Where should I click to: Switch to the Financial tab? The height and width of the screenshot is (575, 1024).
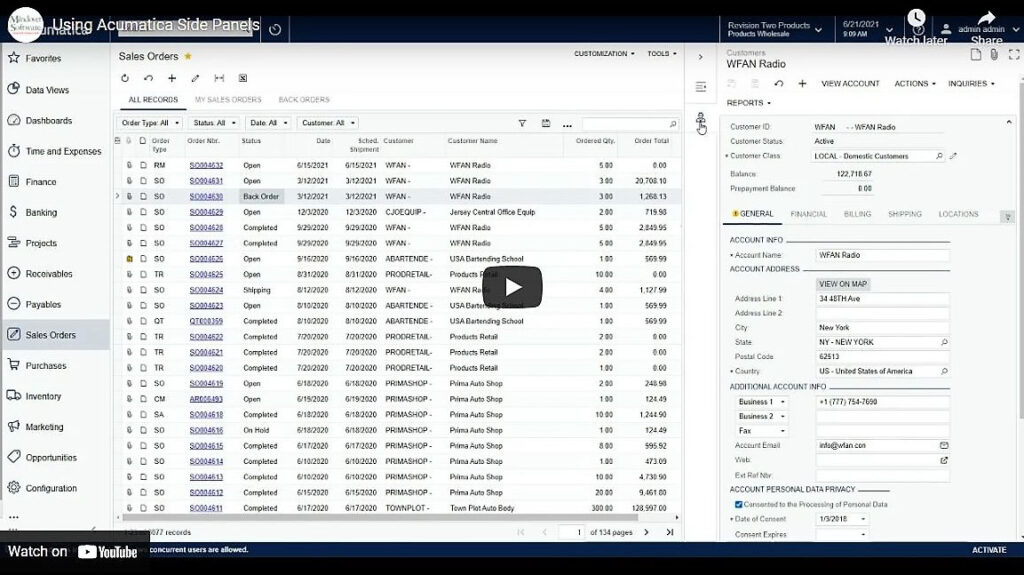click(808, 214)
